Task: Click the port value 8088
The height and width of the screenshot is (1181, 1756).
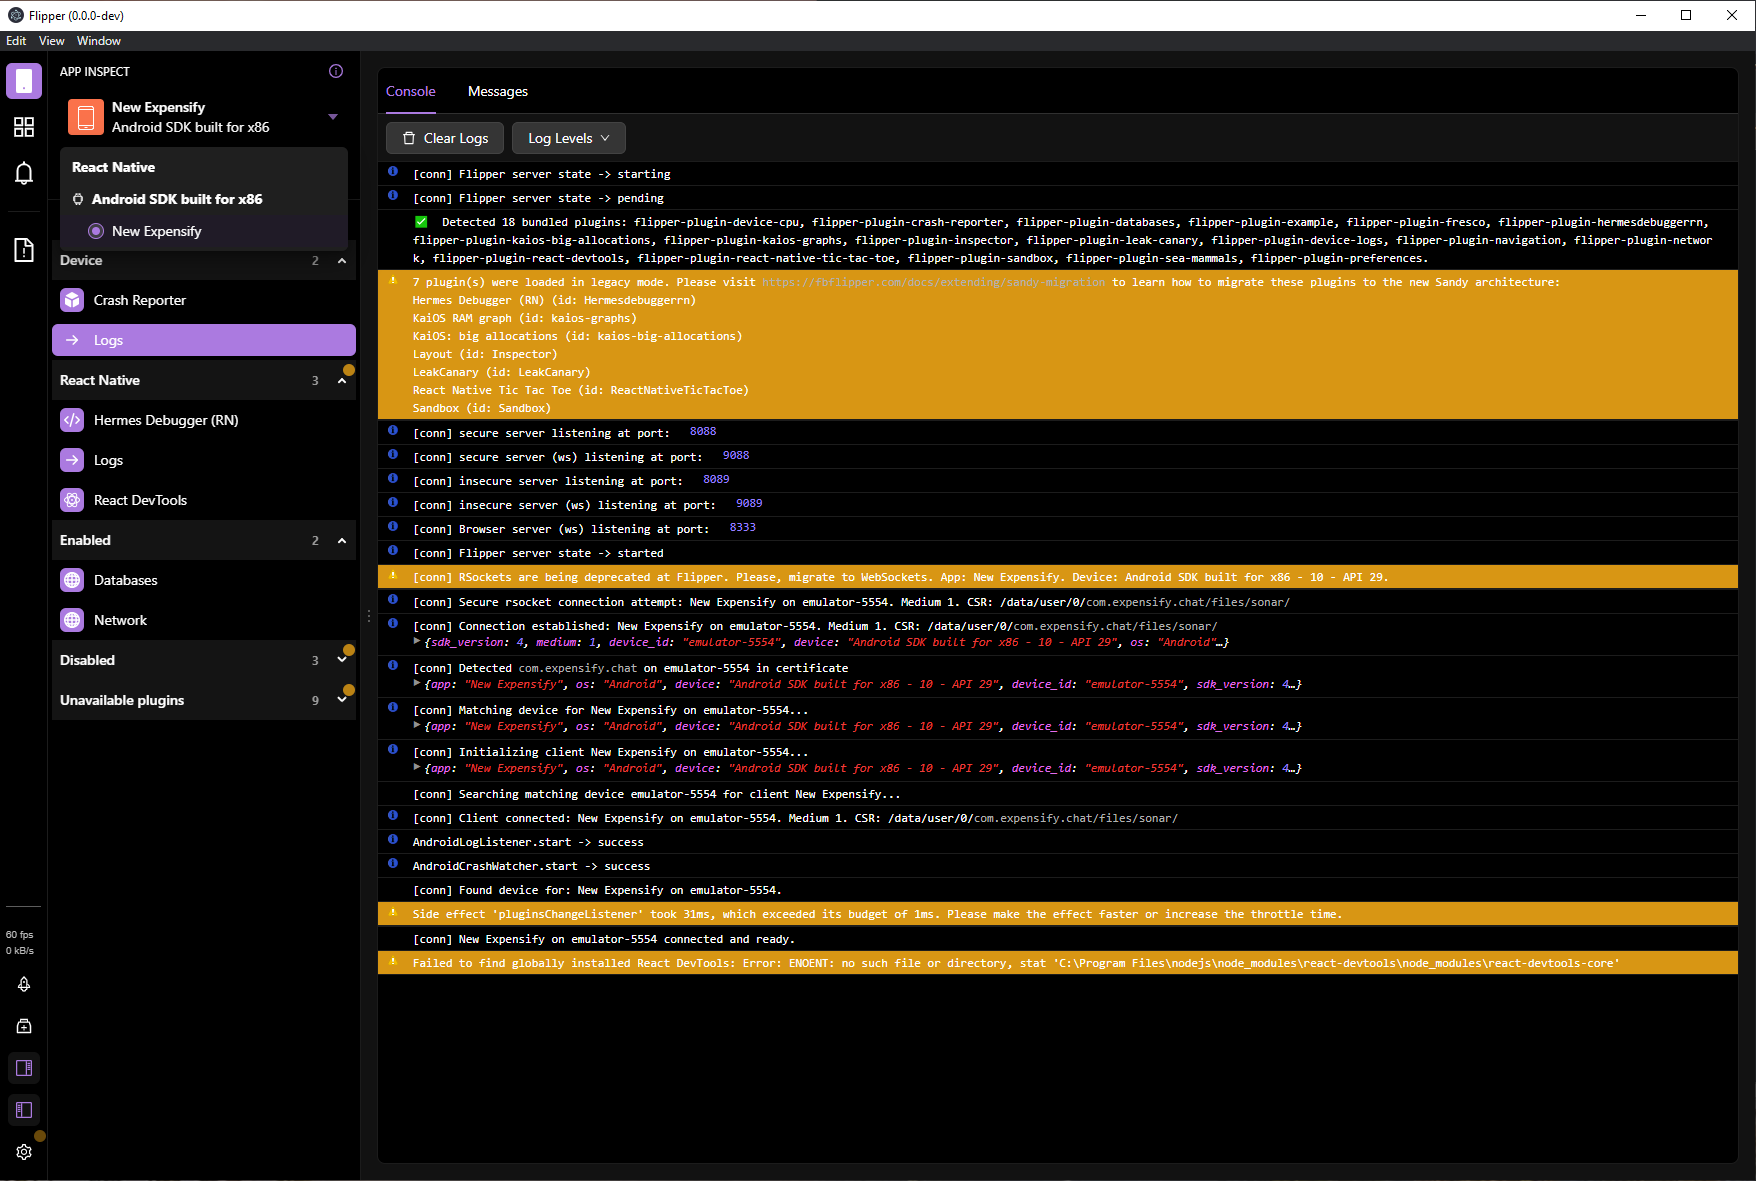Action: pyautogui.click(x=703, y=431)
